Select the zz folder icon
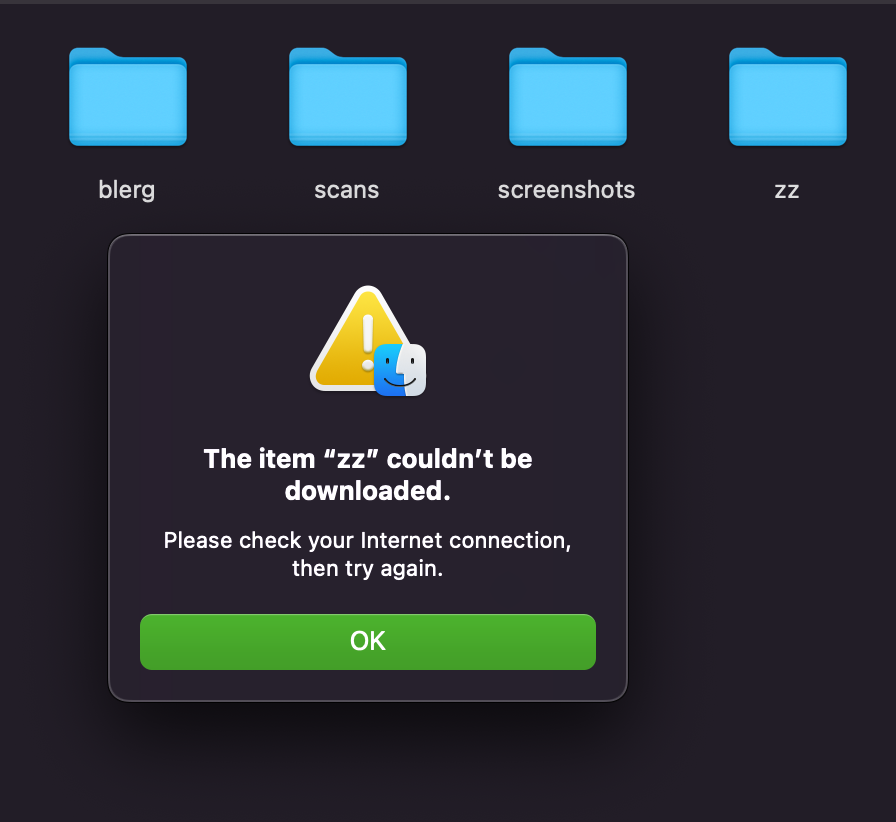This screenshot has height=822, width=896. click(x=788, y=97)
